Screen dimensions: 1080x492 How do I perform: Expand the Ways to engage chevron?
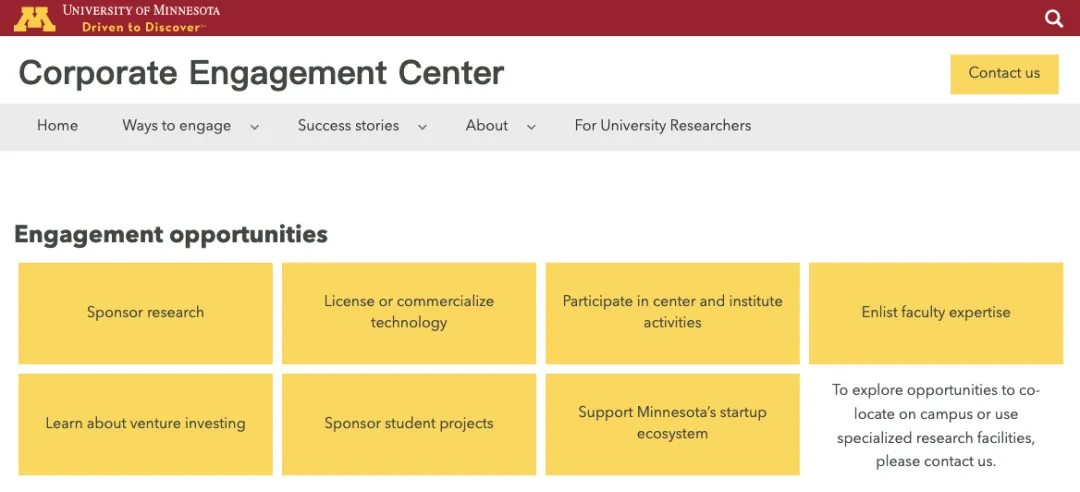(x=254, y=127)
